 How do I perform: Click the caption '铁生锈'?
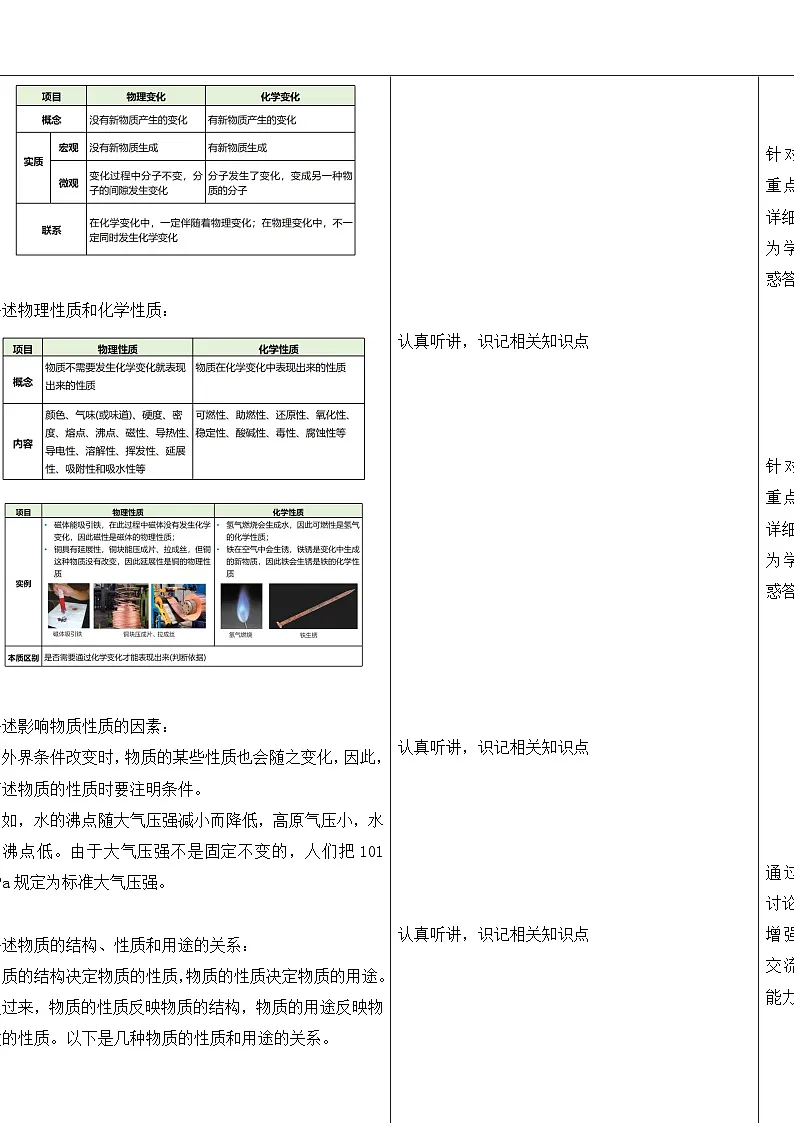coord(309,635)
